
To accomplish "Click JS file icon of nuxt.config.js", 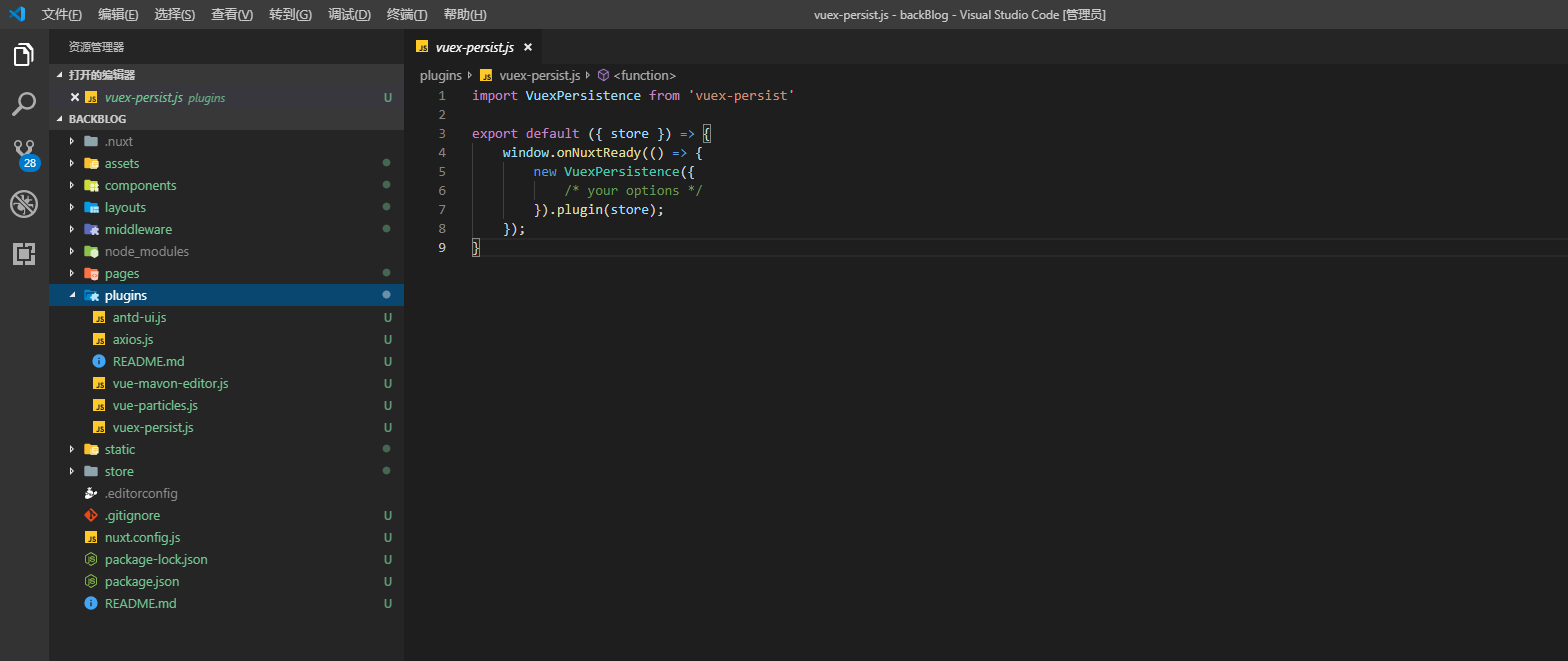I will [x=91, y=537].
